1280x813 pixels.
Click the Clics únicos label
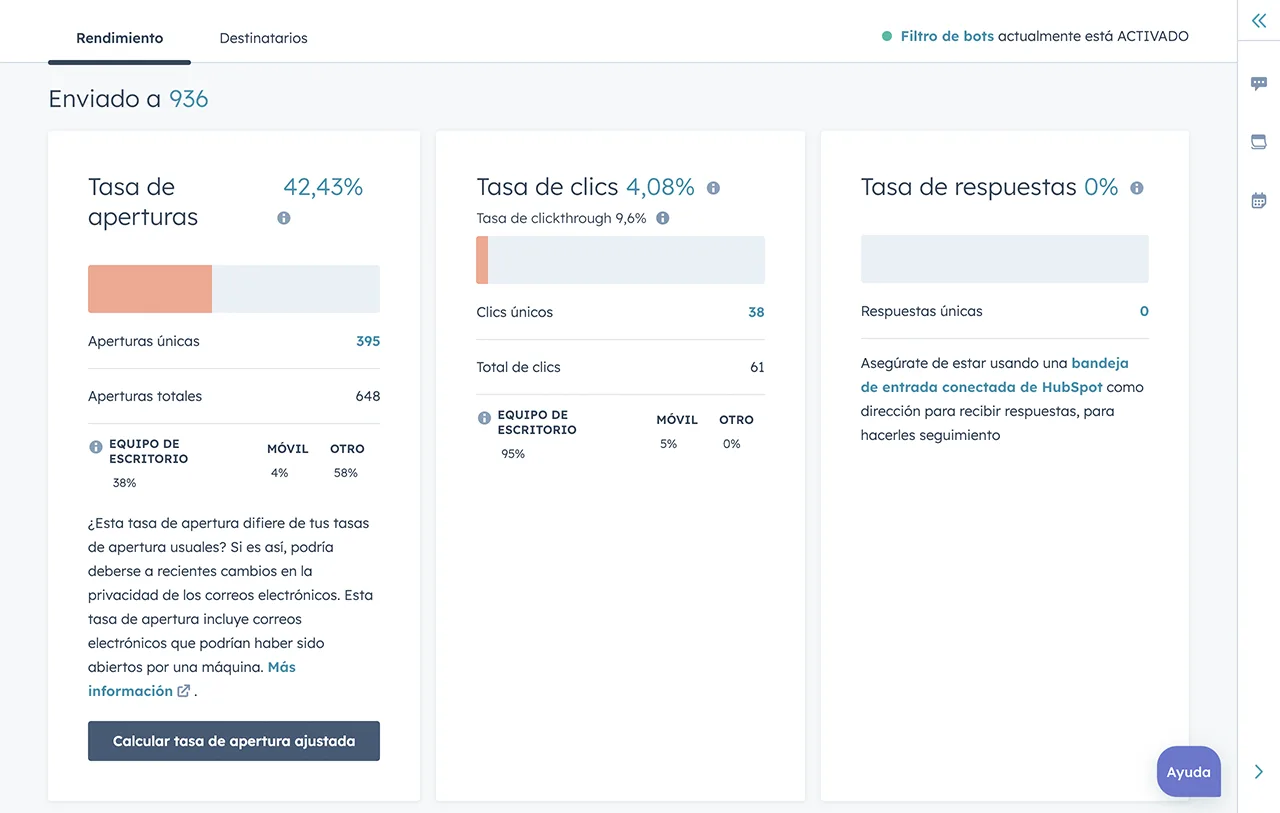(515, 312)
